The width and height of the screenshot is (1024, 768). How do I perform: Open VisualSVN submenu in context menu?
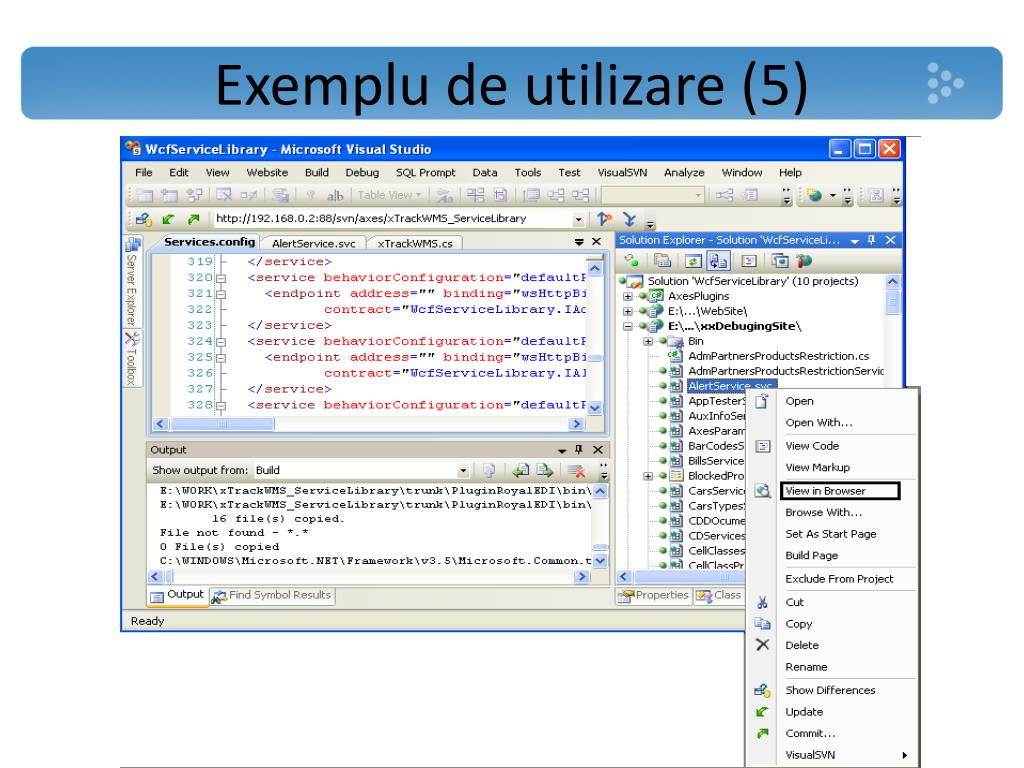(831, 755)
